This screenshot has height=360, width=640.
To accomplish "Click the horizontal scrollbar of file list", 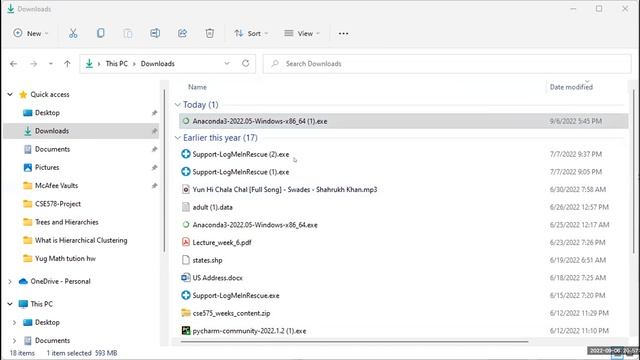I will coord(354,341).
